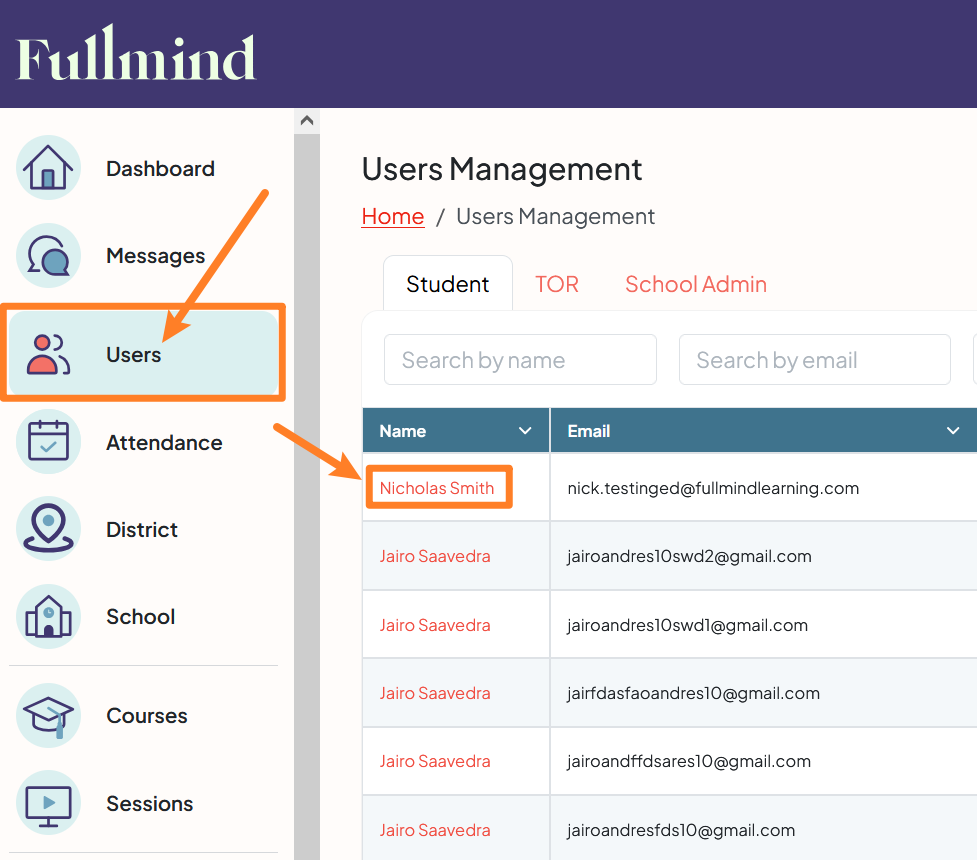977x860 pixels.
Task: Open the Dashboard home icon
Action: coord(48,168)
